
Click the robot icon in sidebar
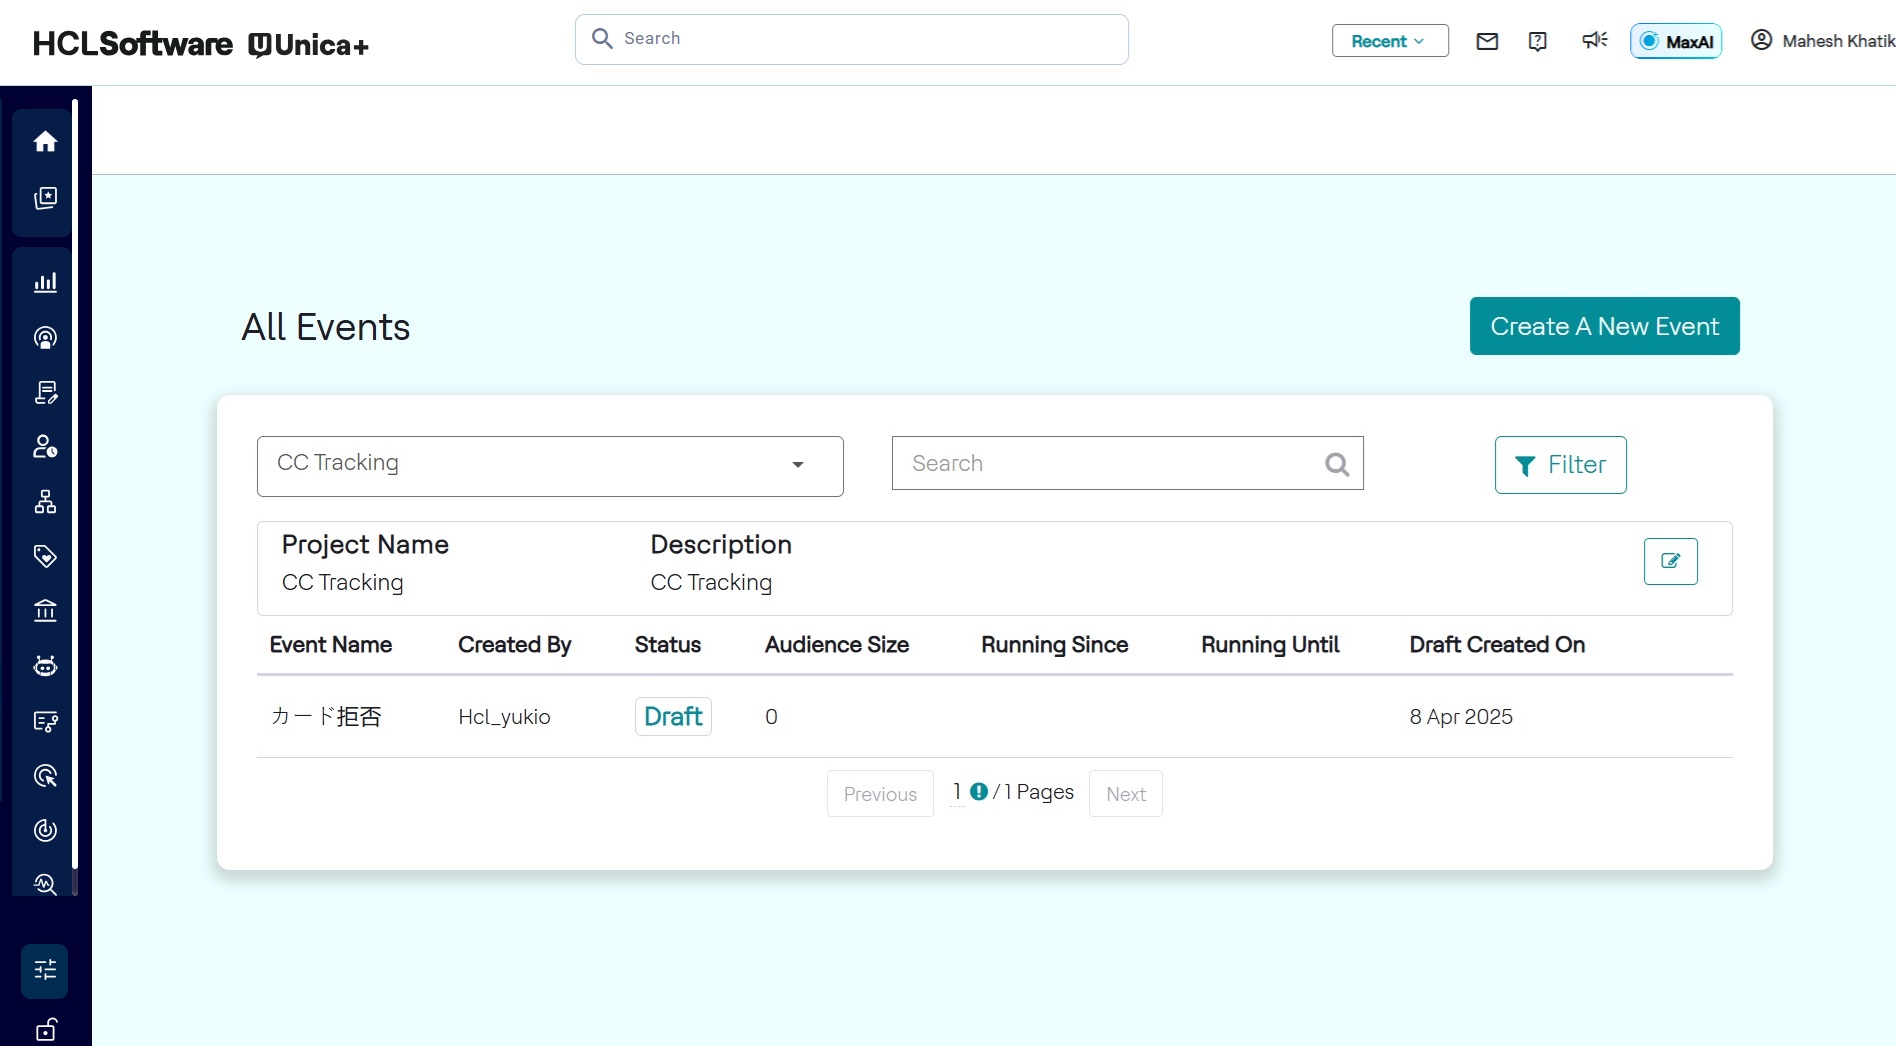coord(45,666)
